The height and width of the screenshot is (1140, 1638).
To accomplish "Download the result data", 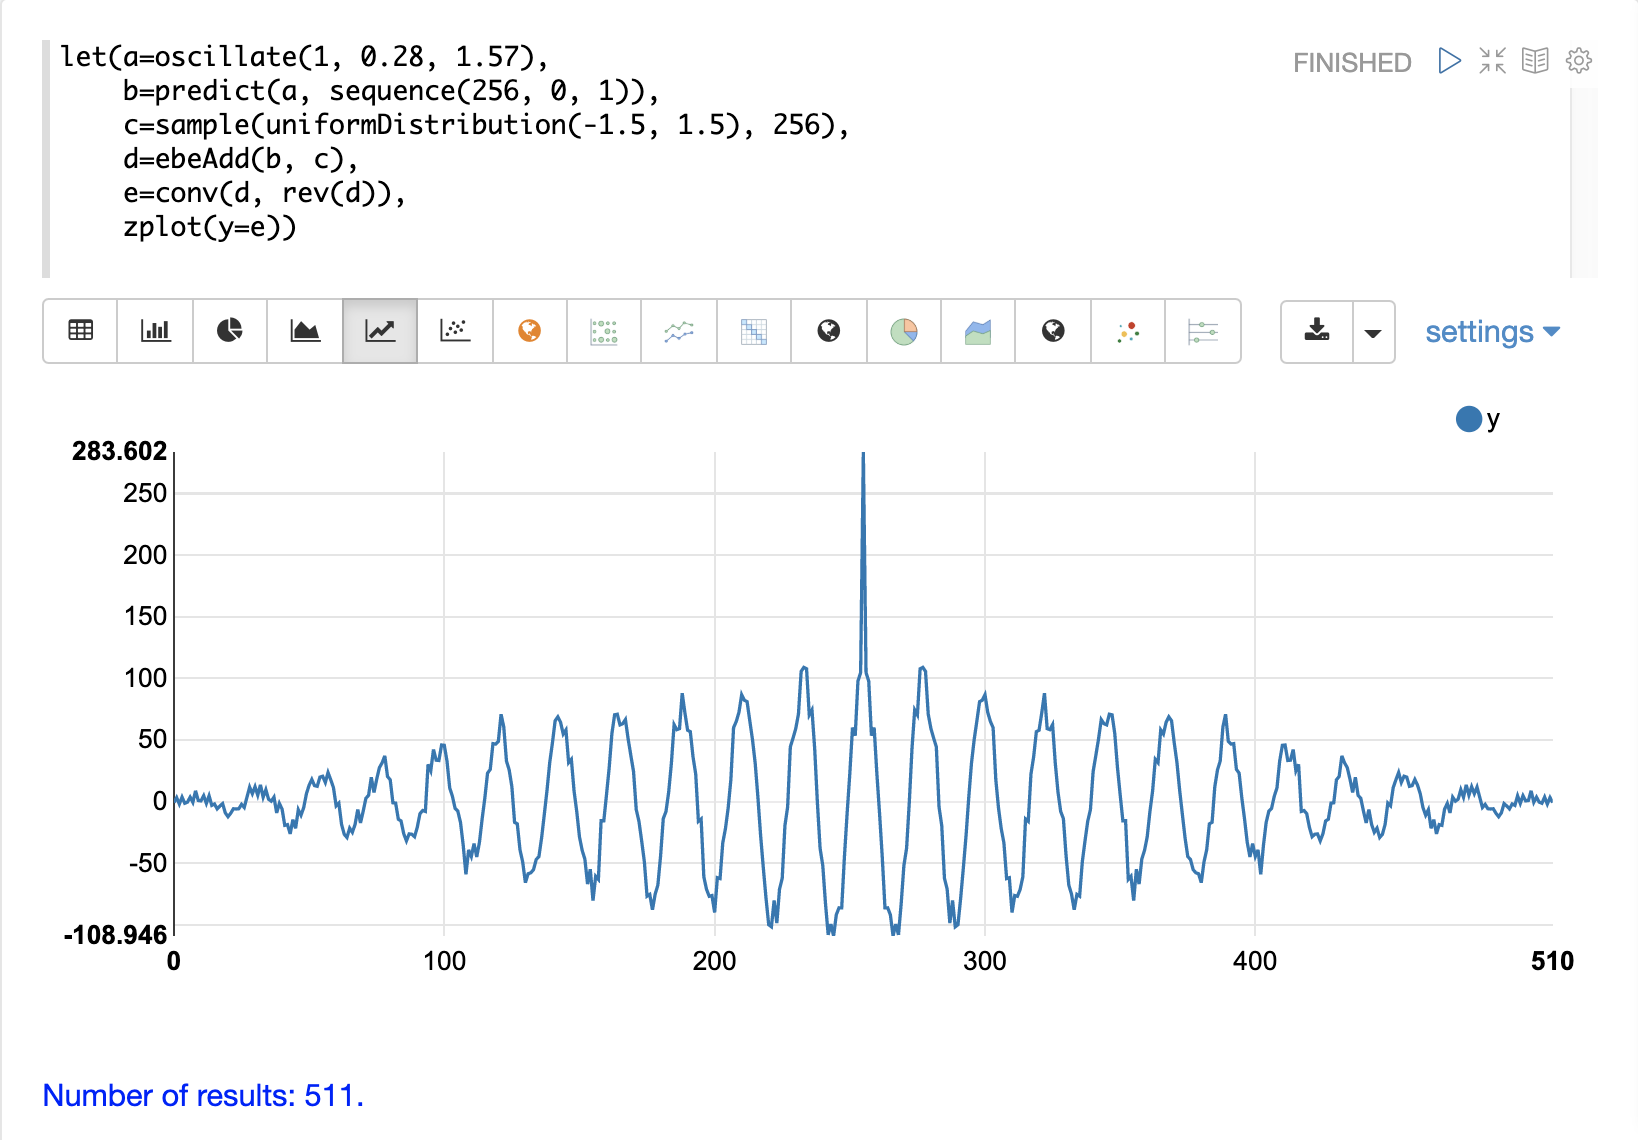I will pyautogui.click(x=1317, y=331).
